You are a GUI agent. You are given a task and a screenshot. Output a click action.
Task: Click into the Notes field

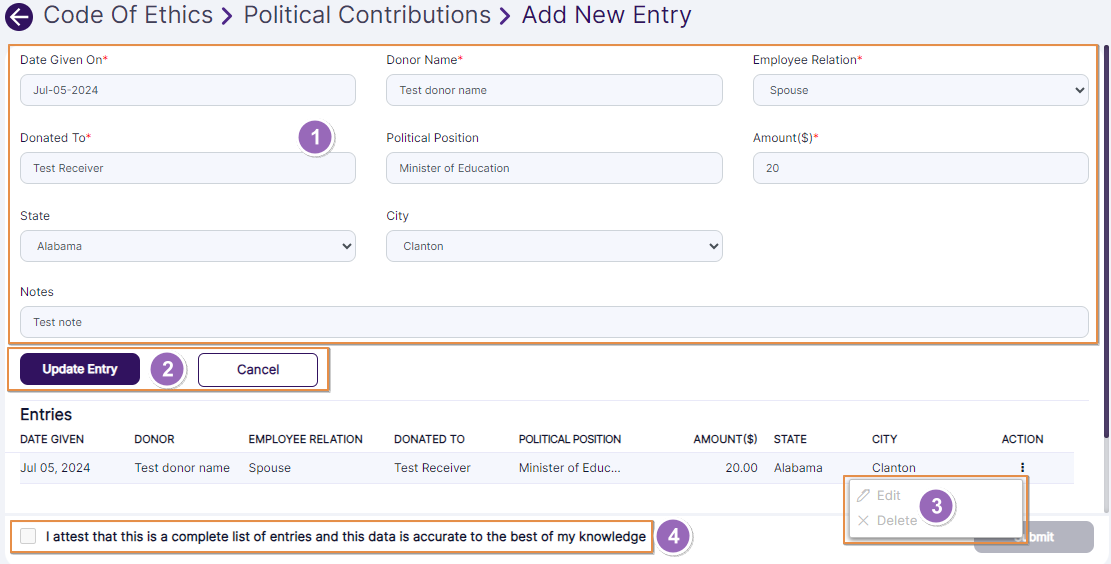pos(554,322)
